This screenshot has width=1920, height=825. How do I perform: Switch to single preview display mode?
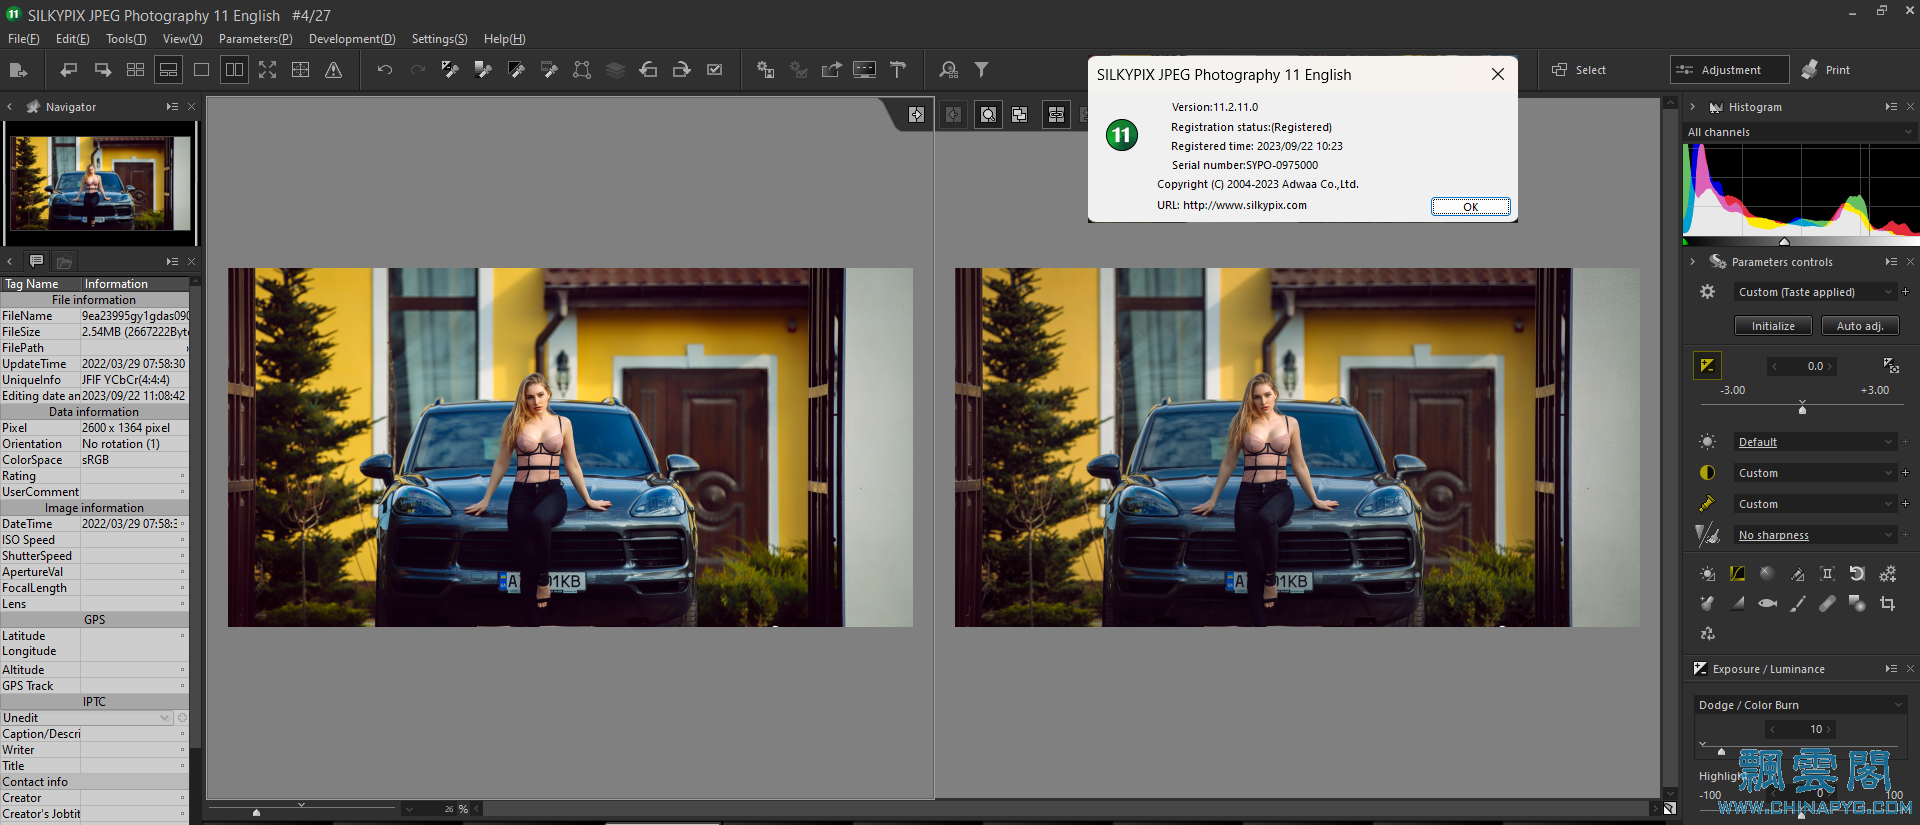tap(201, 70)
